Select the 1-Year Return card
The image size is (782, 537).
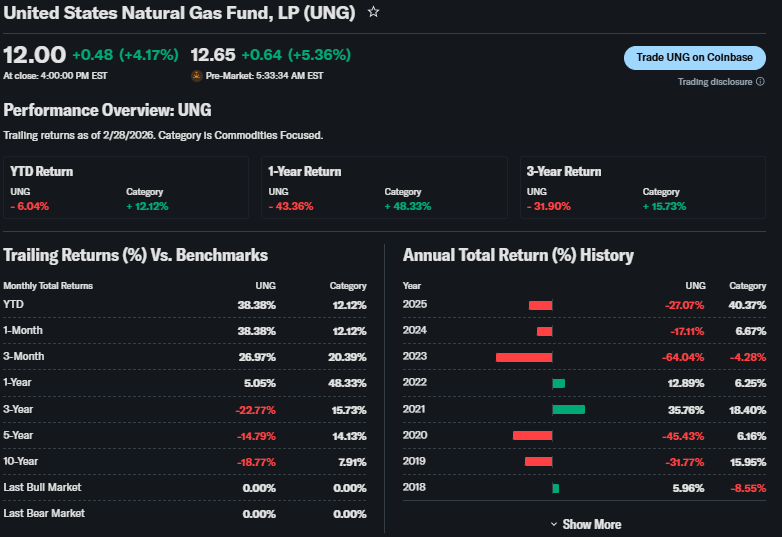(384, 187)
